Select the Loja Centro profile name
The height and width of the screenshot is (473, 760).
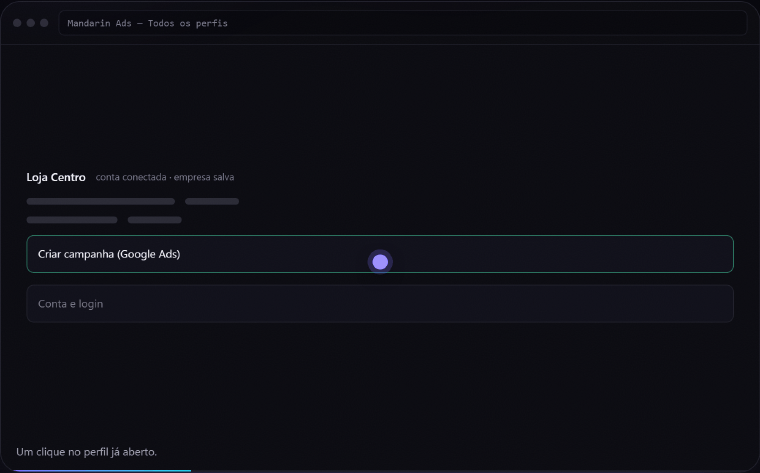56,177
